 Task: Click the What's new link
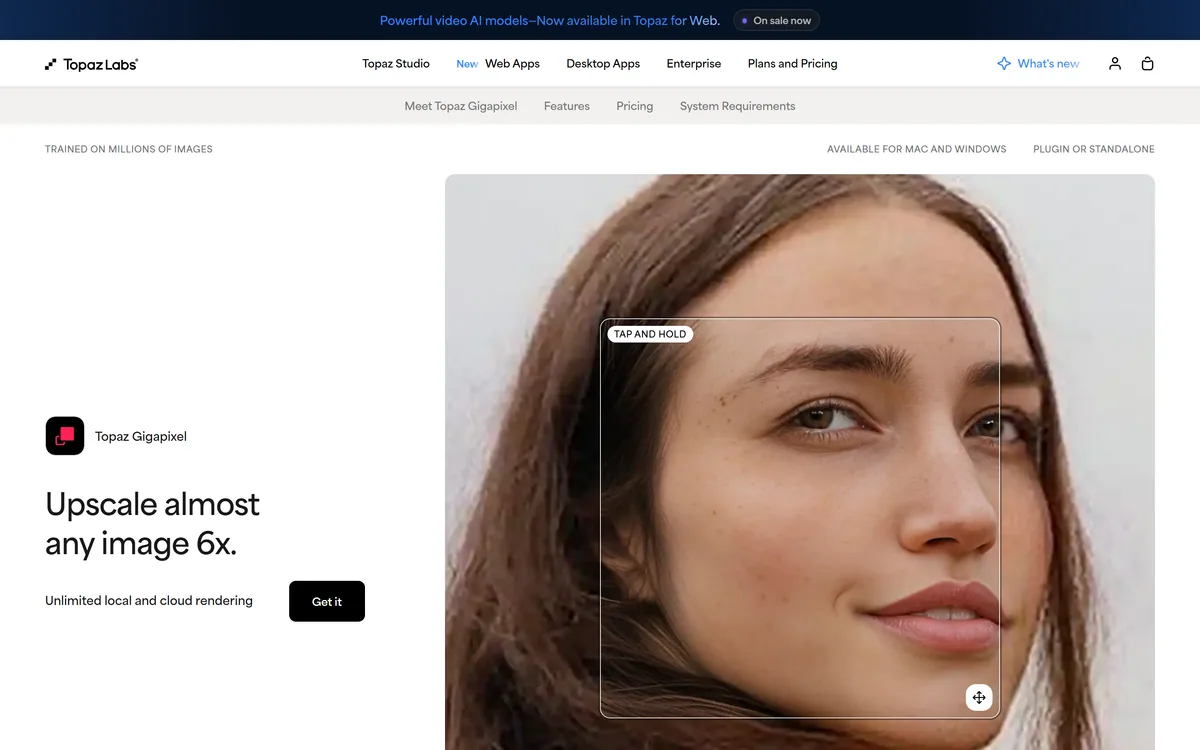1048,63
